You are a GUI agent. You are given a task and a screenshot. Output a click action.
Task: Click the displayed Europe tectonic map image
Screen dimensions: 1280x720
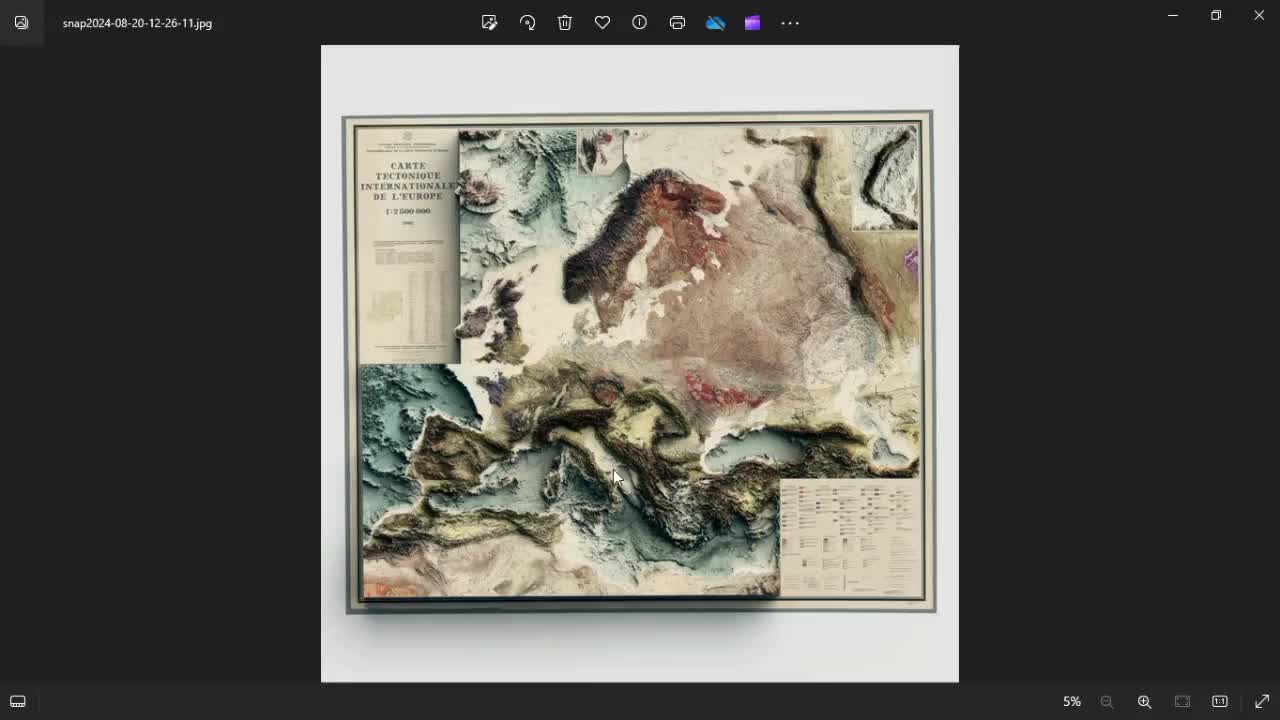[640, 363]
